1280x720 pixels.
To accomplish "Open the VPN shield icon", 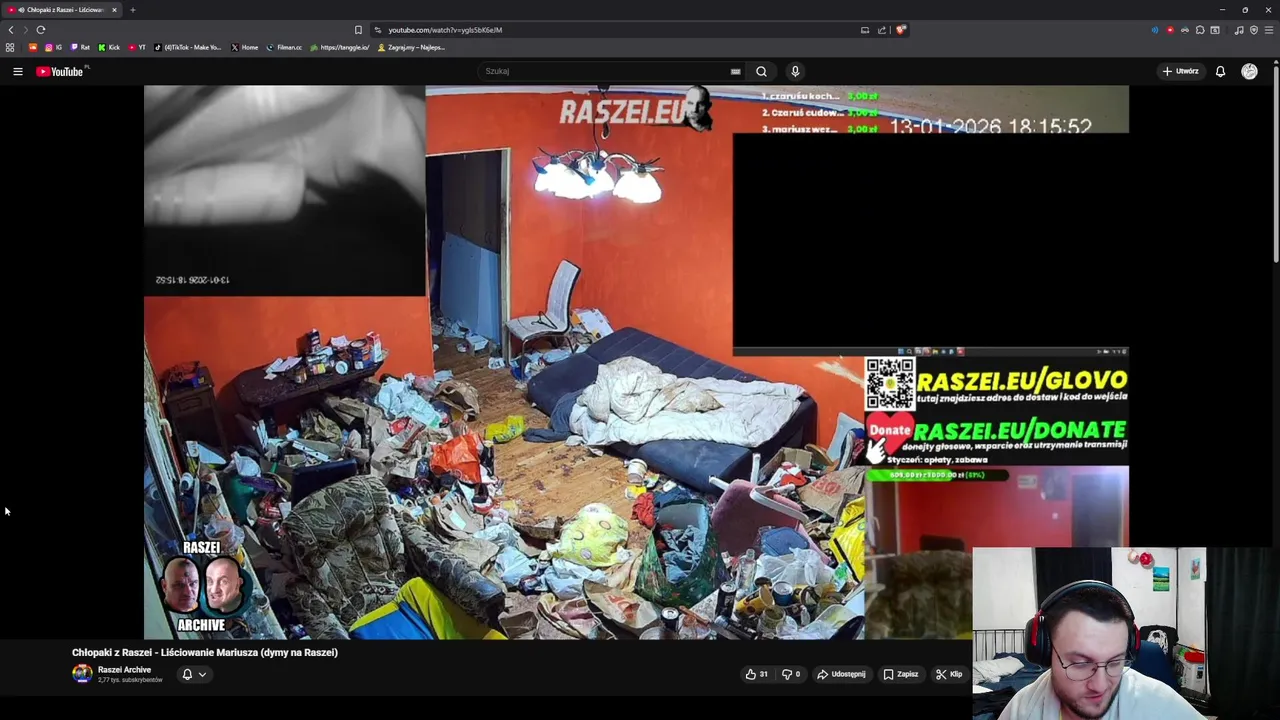I will pyautogui.click(x=1254, y=30).
